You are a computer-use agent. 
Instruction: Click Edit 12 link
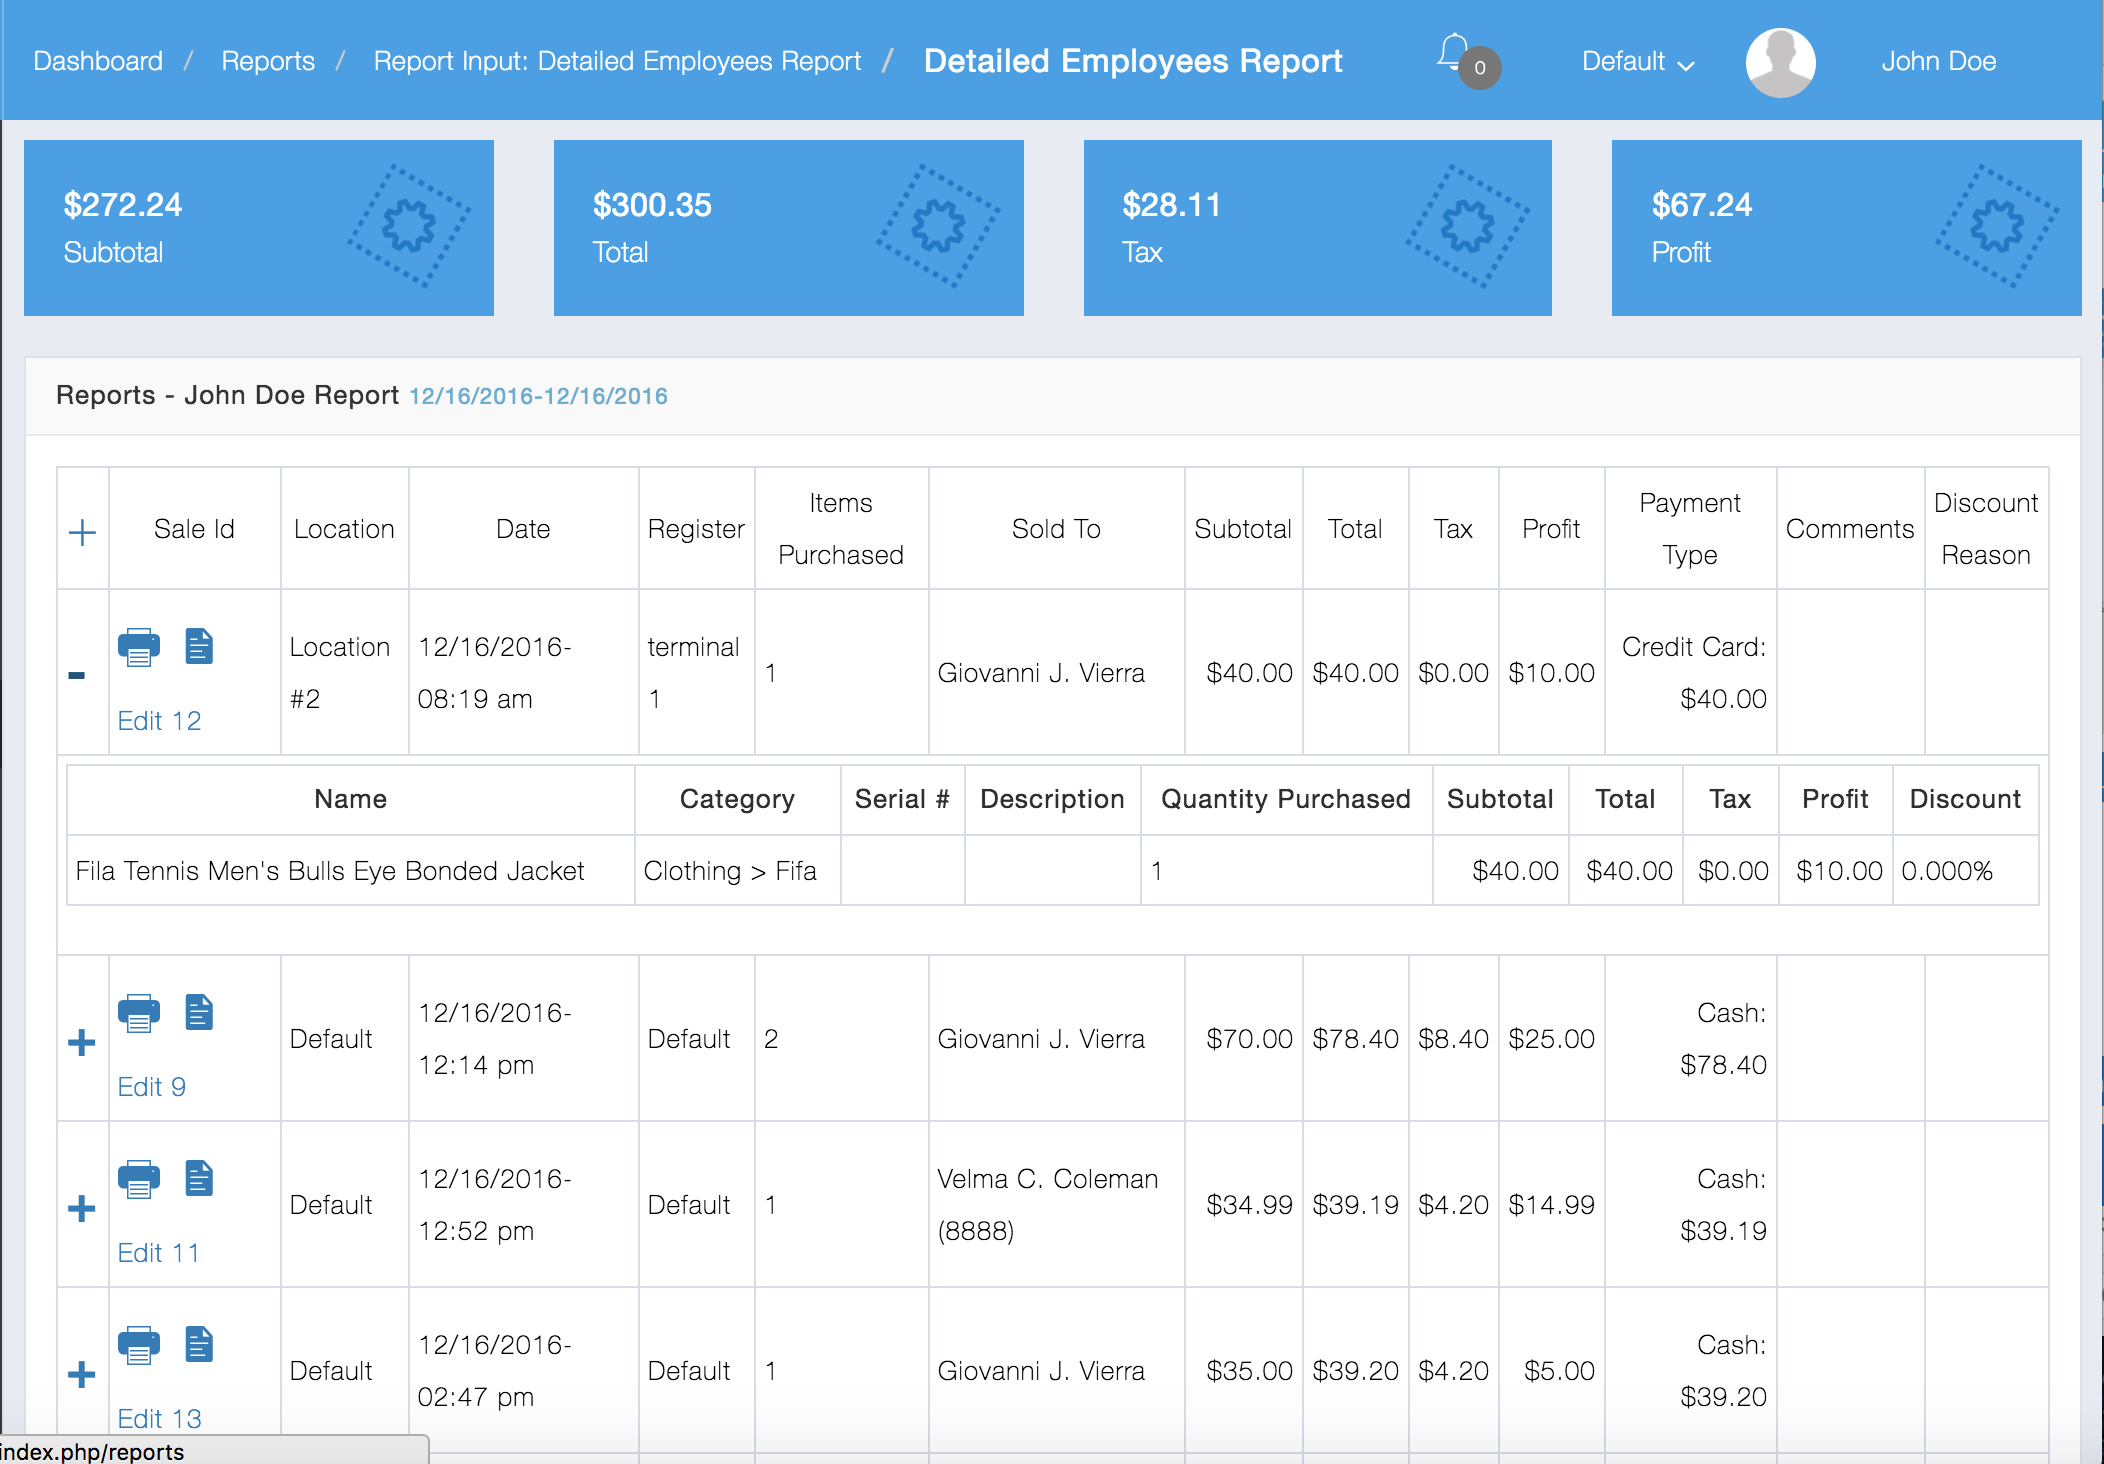point(159,721)
